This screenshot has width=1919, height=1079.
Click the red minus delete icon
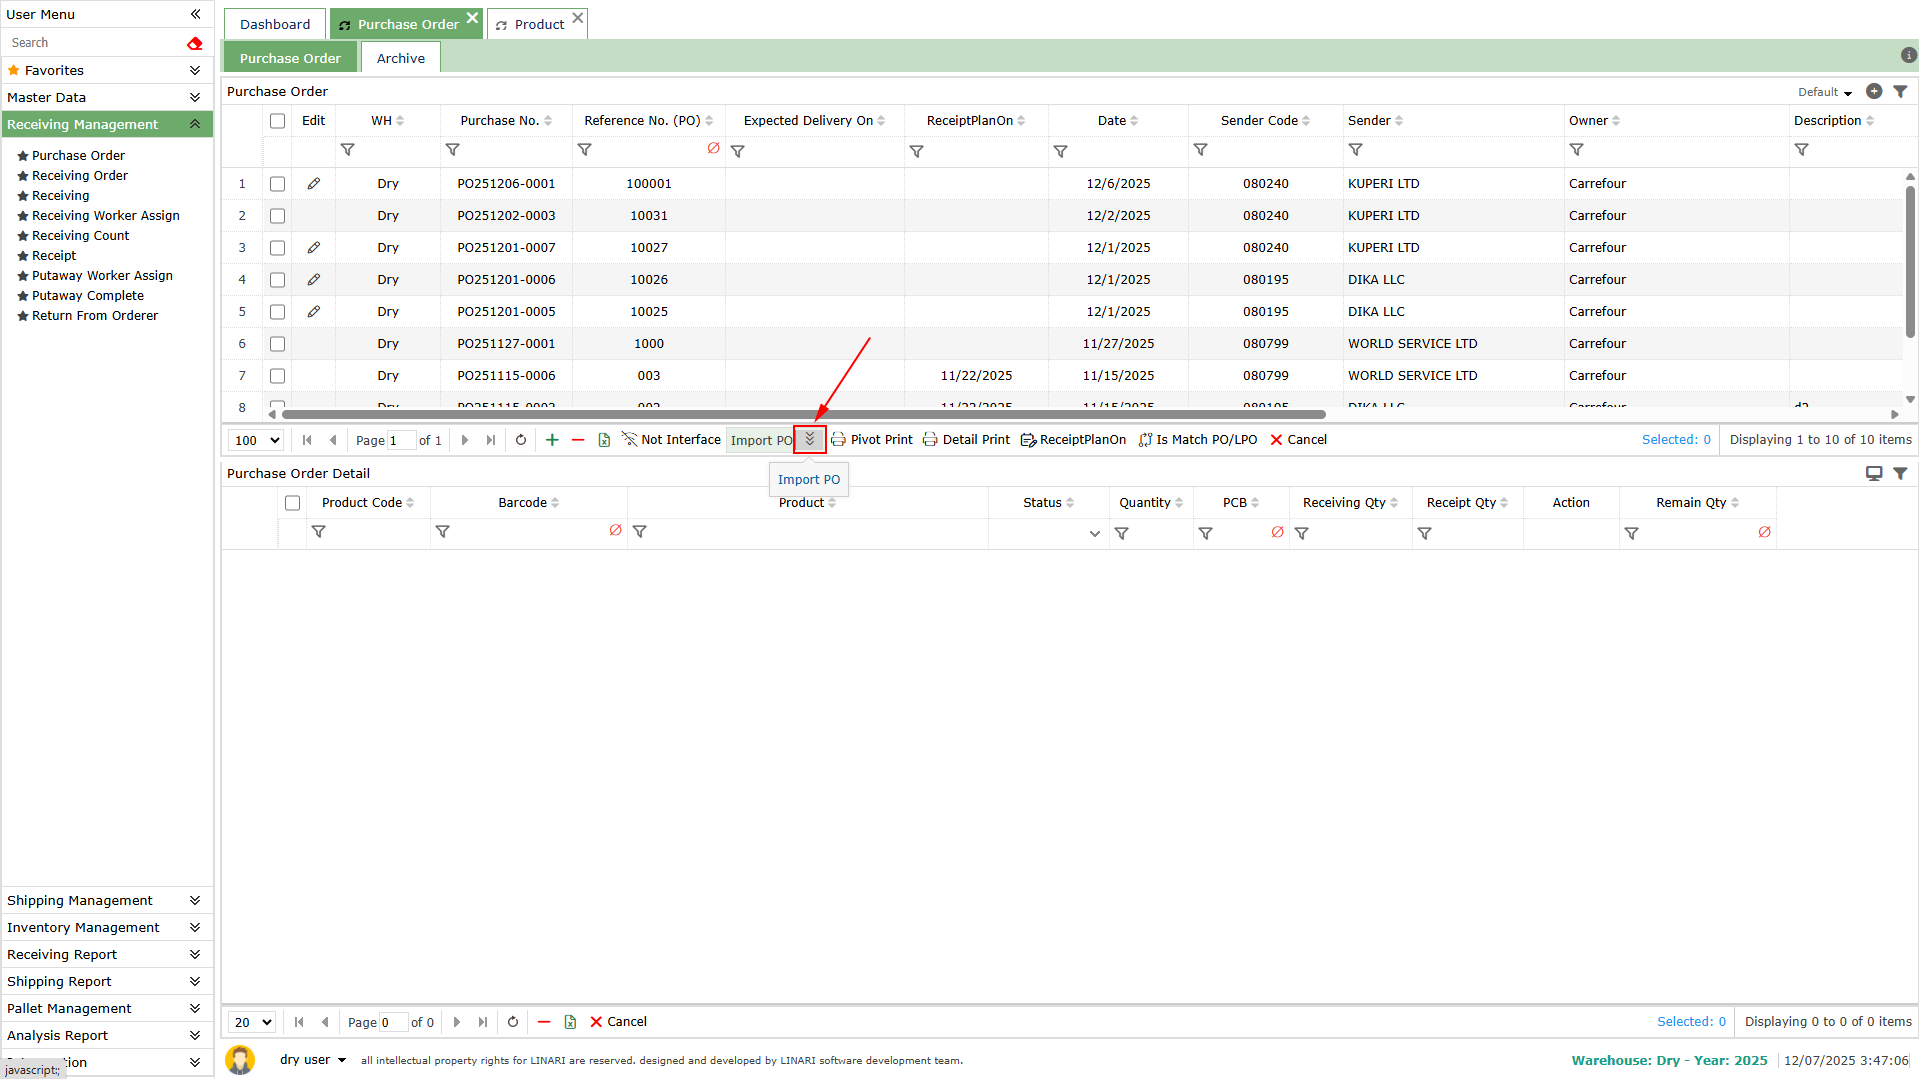coord(578,440)
